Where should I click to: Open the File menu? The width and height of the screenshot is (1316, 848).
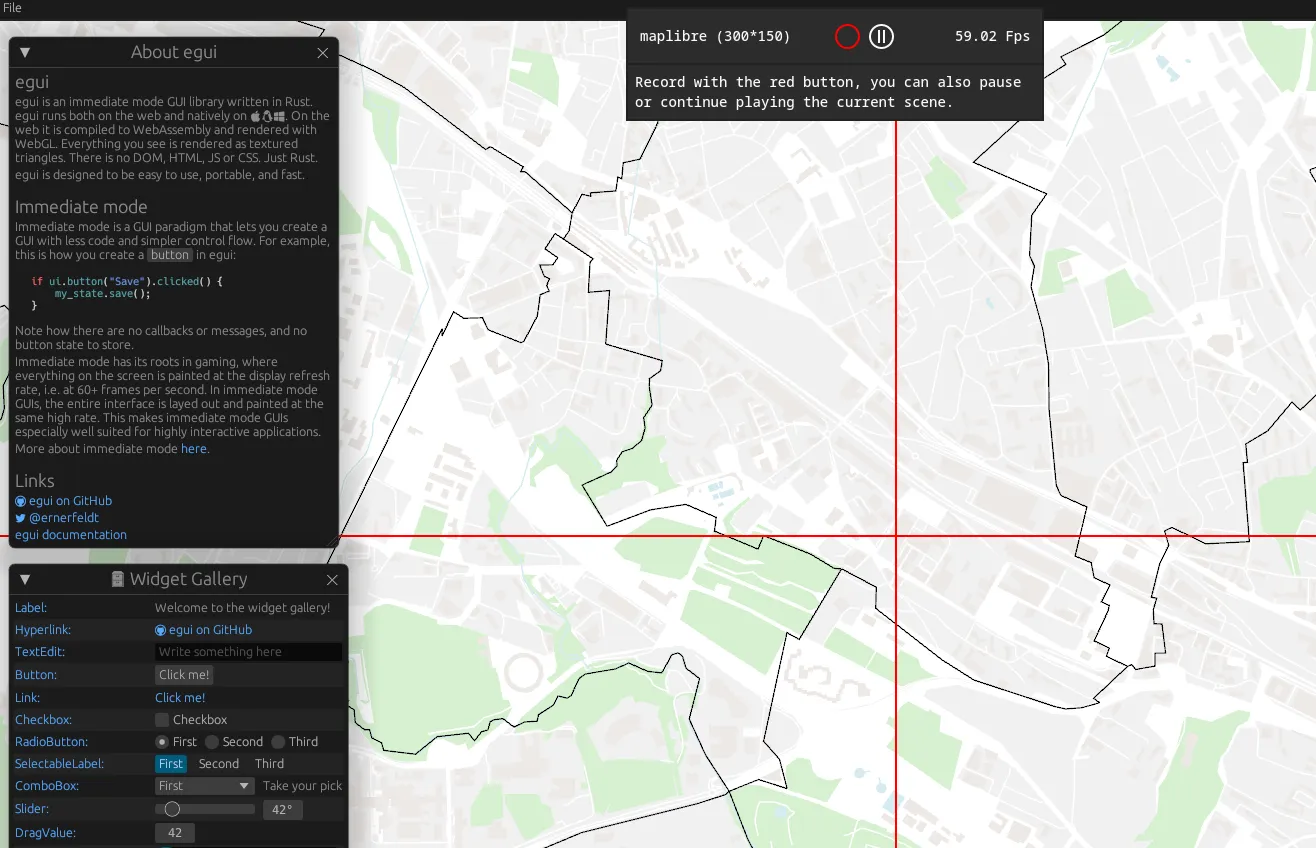(x=12, y=8)
